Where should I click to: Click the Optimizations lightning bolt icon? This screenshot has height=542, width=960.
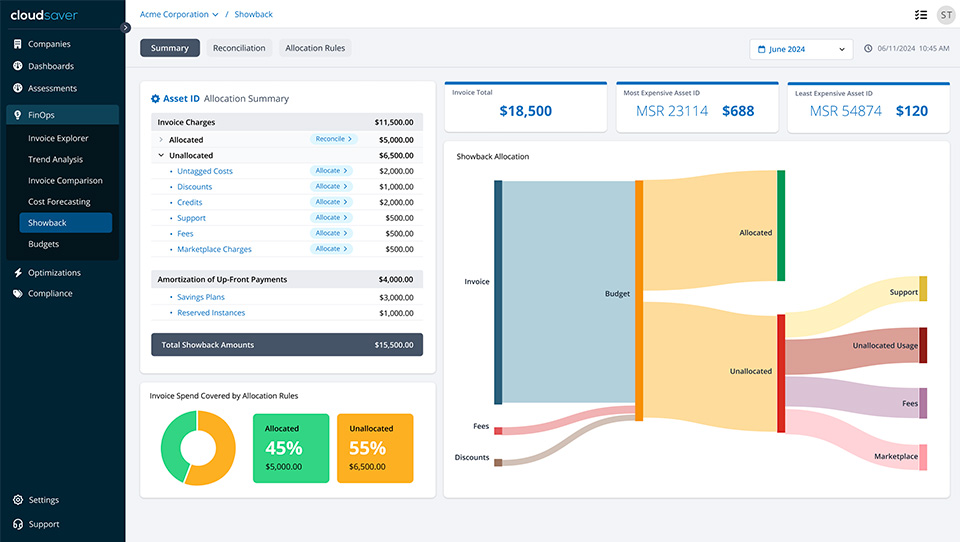(x=18, y=272)
